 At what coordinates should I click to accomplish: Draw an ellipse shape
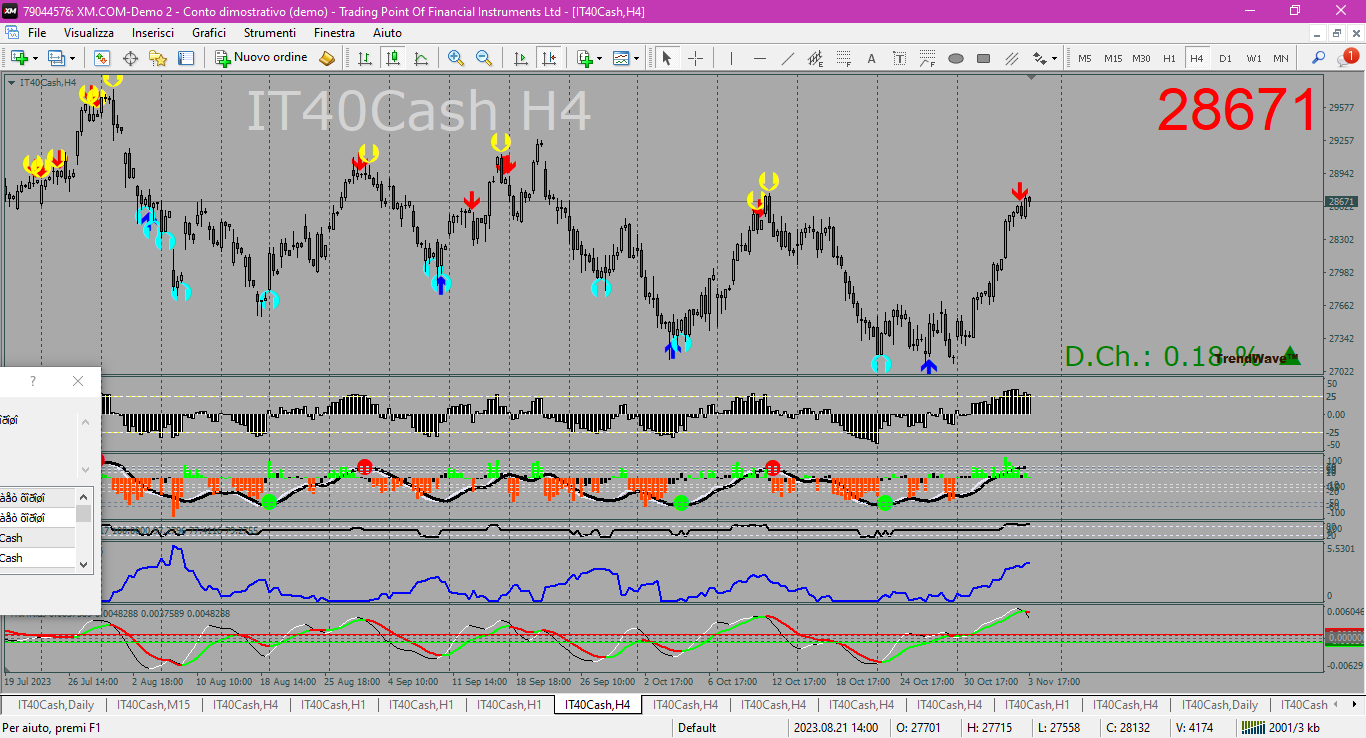pyautogui.click(x=956, y=58)
